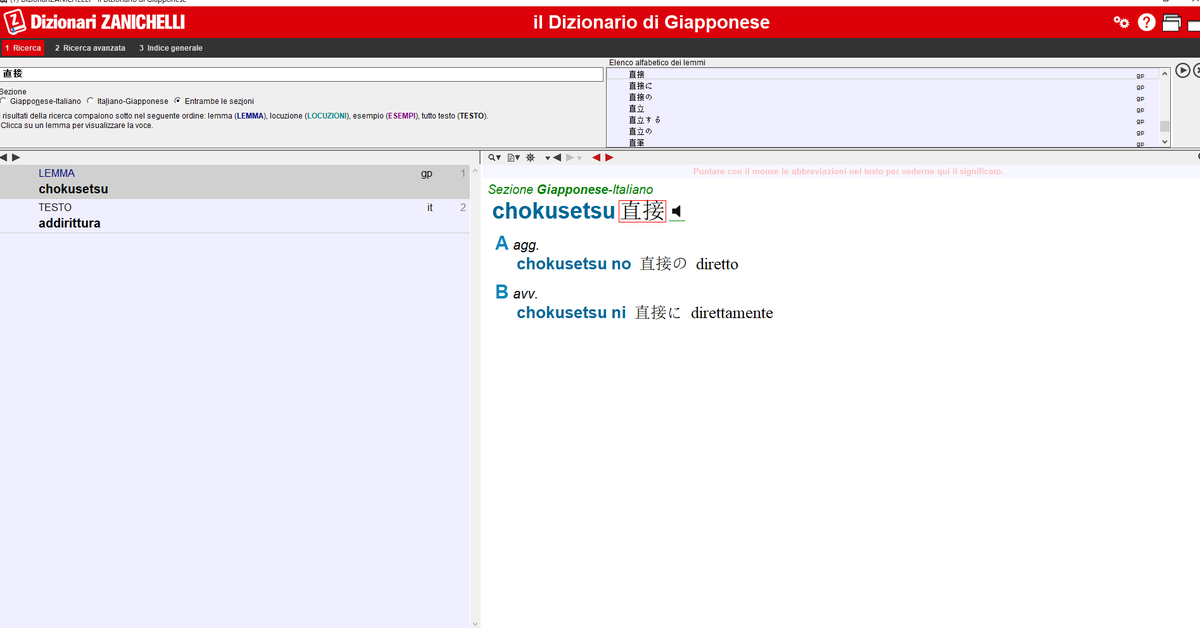1200x628 pixels.
Task: Start search with round play button
Action: pos(1183,70)
